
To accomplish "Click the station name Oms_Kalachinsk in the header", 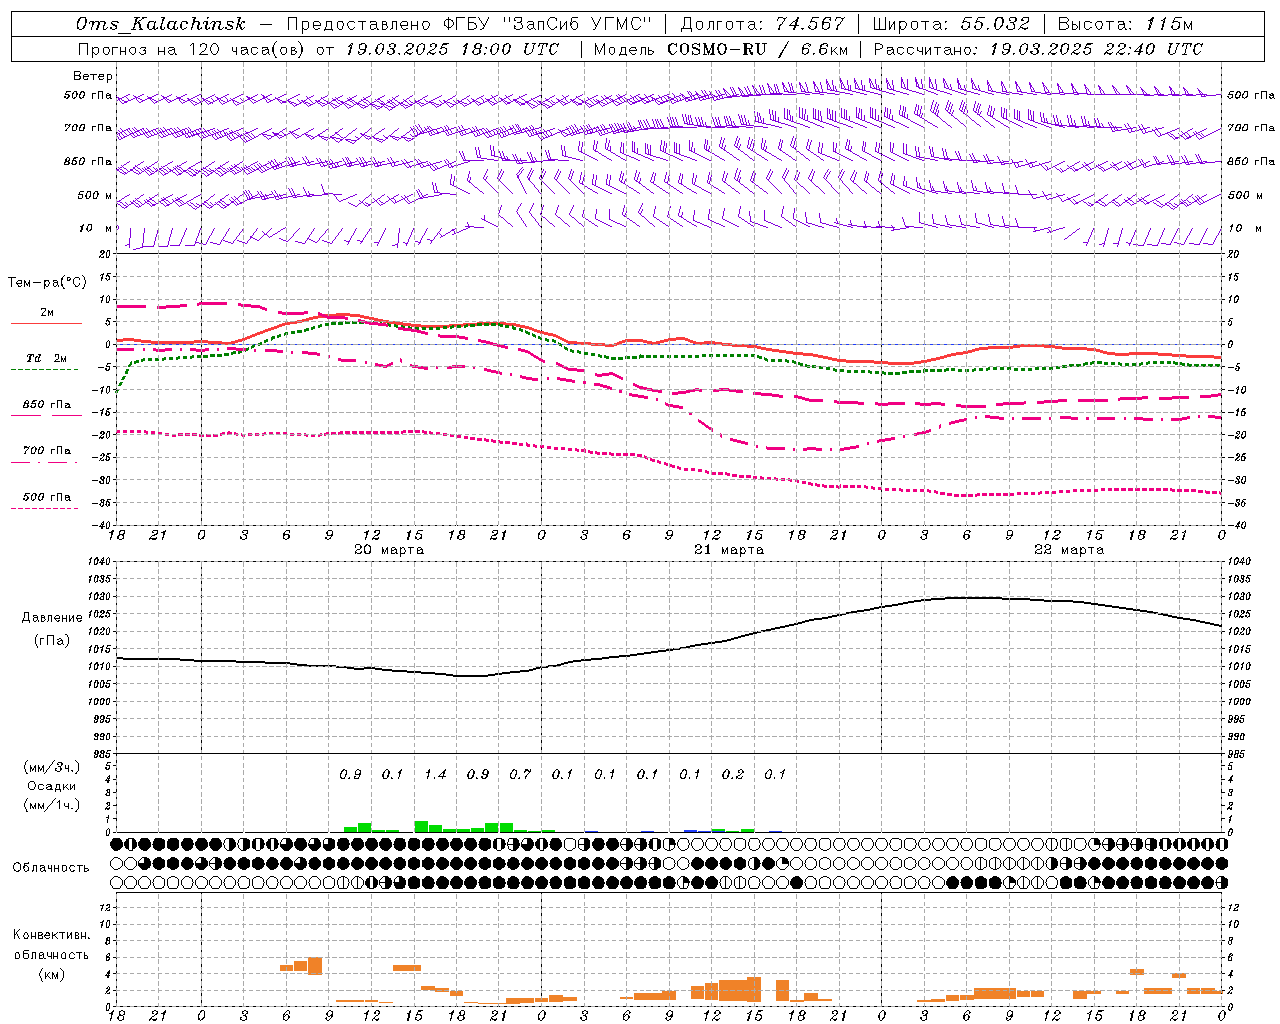I will [x=161, y=24].
